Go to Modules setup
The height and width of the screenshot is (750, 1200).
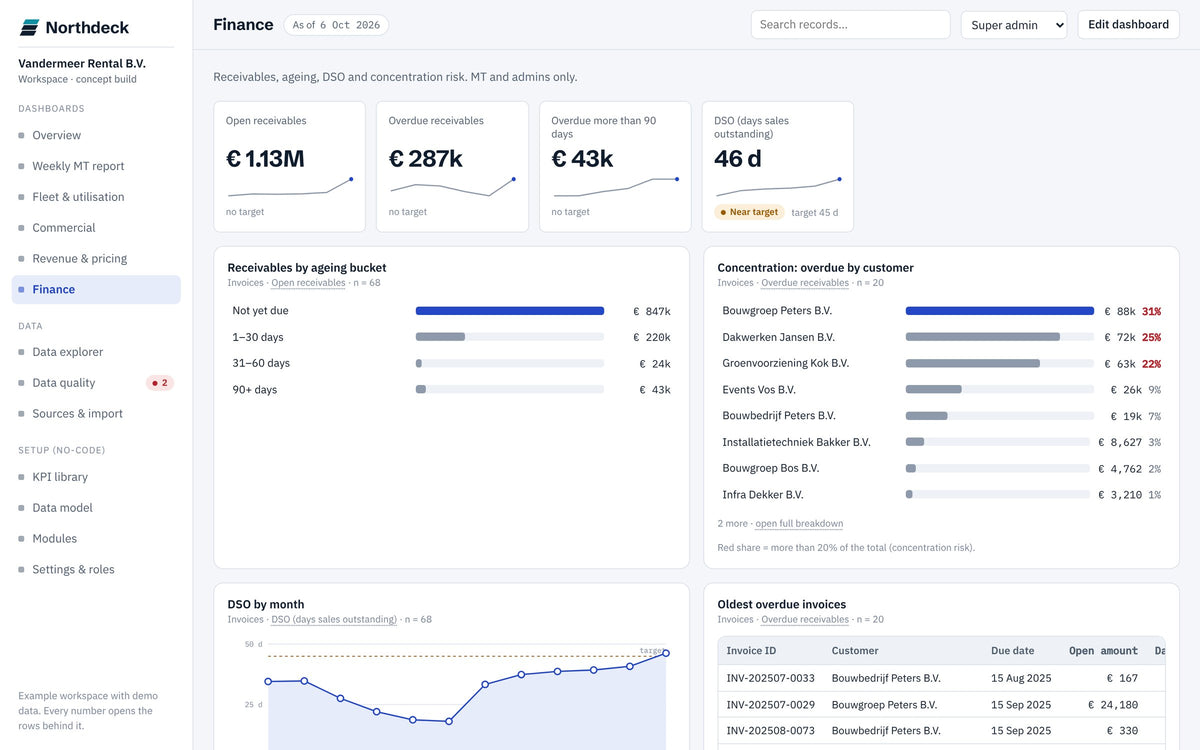(96, 539)
